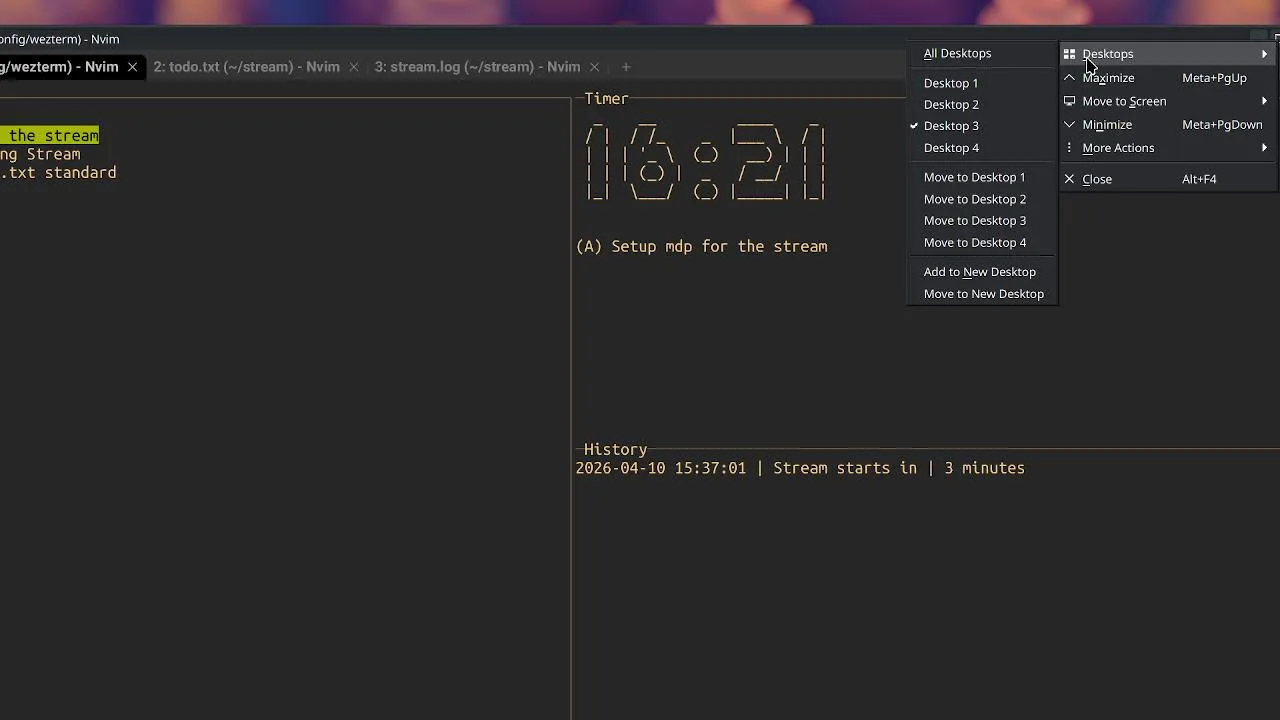
Task: Select All Desktops option
Action: (x=981, y=54)
